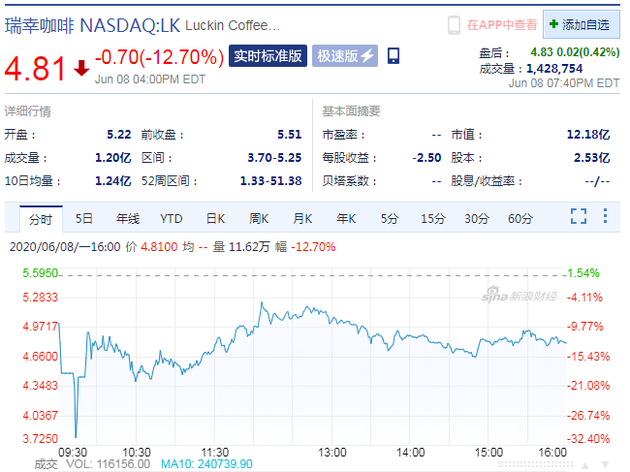Click the down triangle arrow under the chart
The width and height of the screenshot is (630, 472).
click(x=605, y=465)
